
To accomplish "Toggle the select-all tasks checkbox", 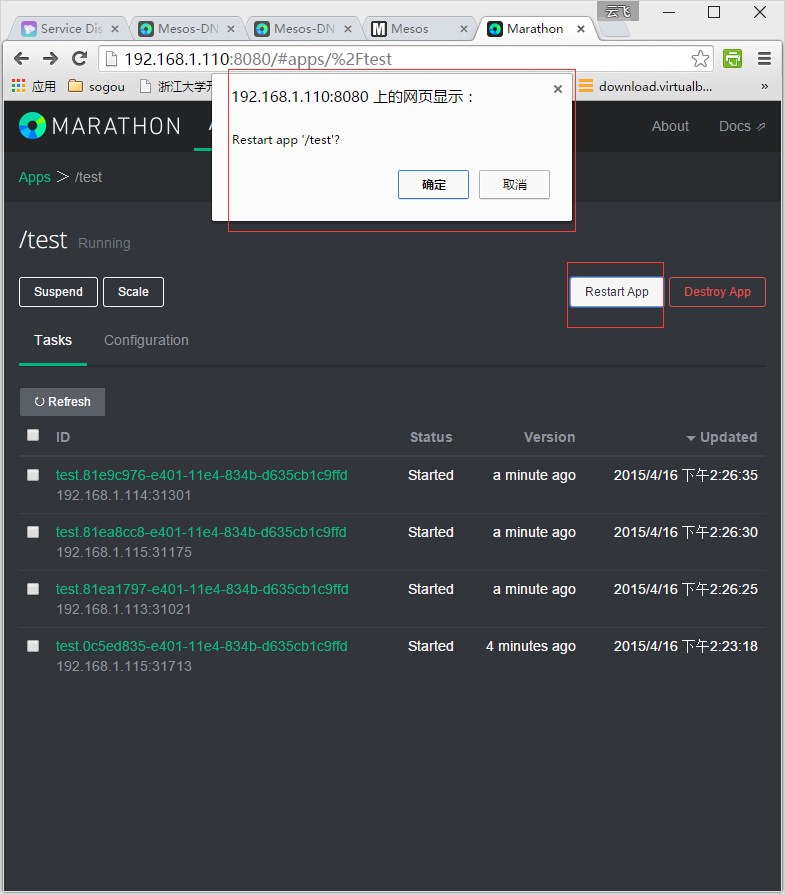I will click(33, 436).
